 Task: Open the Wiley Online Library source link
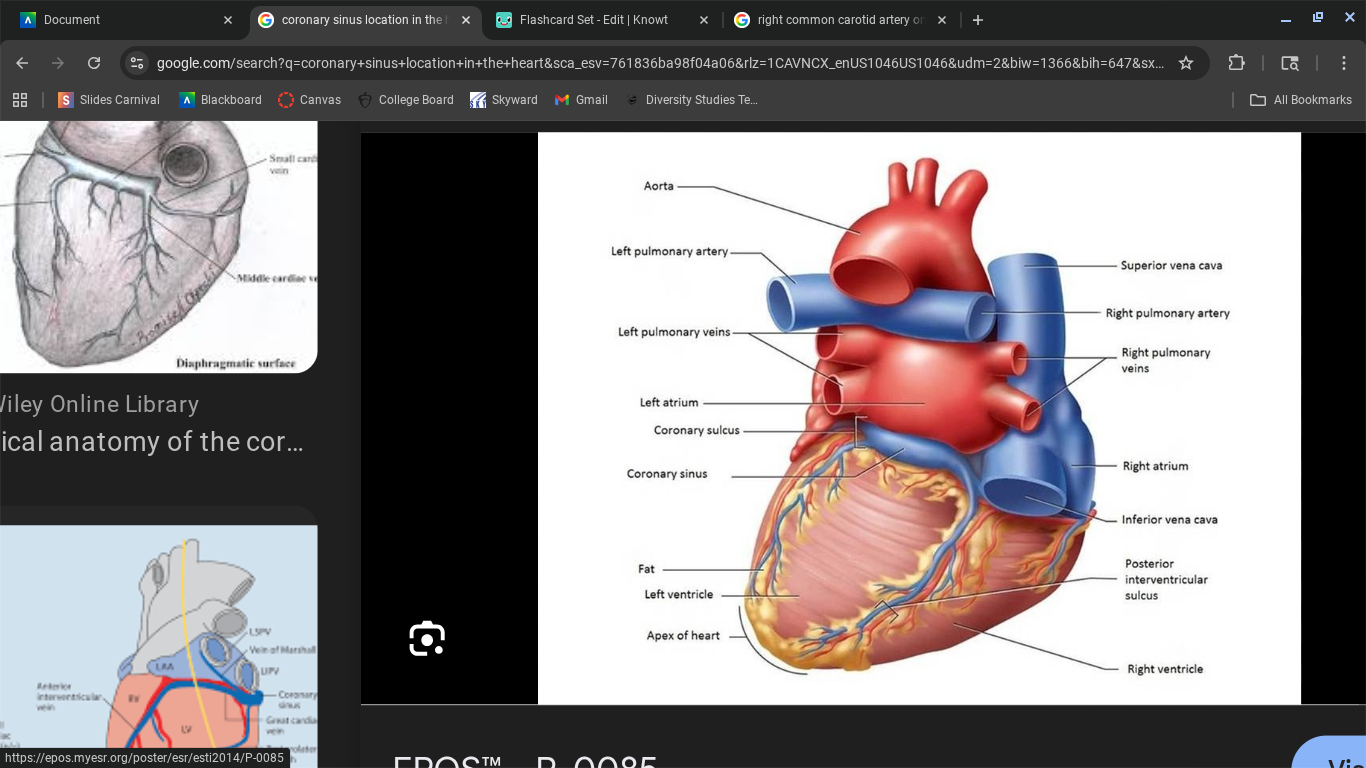(99, 404)
